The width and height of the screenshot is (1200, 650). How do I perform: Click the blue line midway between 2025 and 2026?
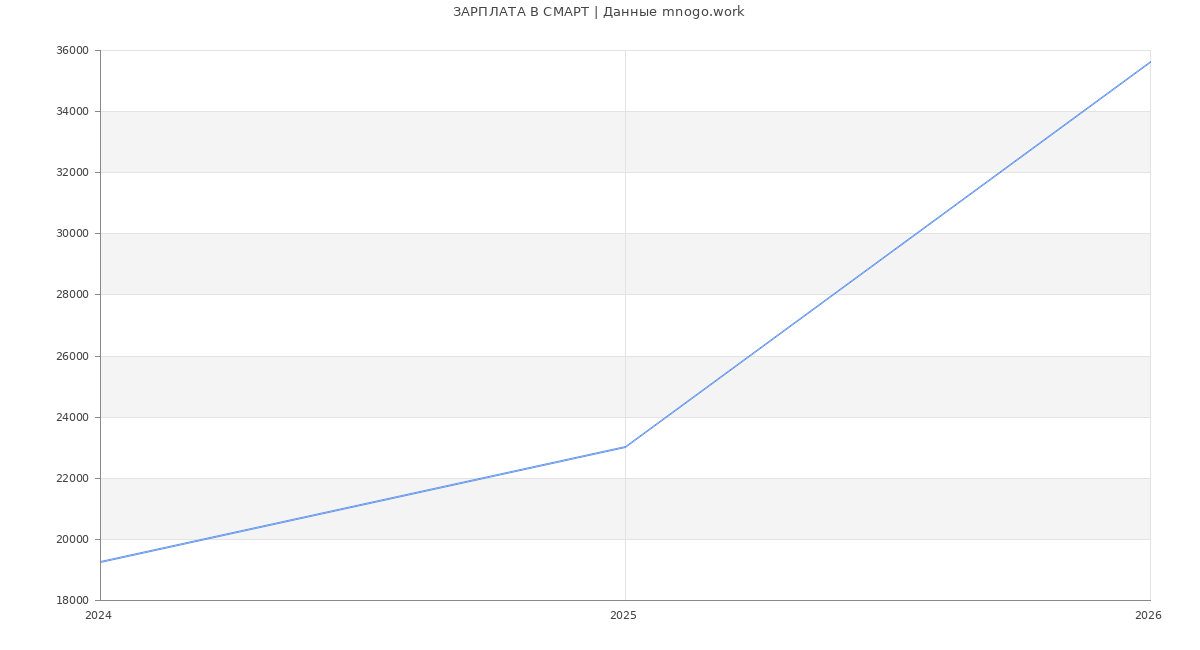[x=887, y=254]
